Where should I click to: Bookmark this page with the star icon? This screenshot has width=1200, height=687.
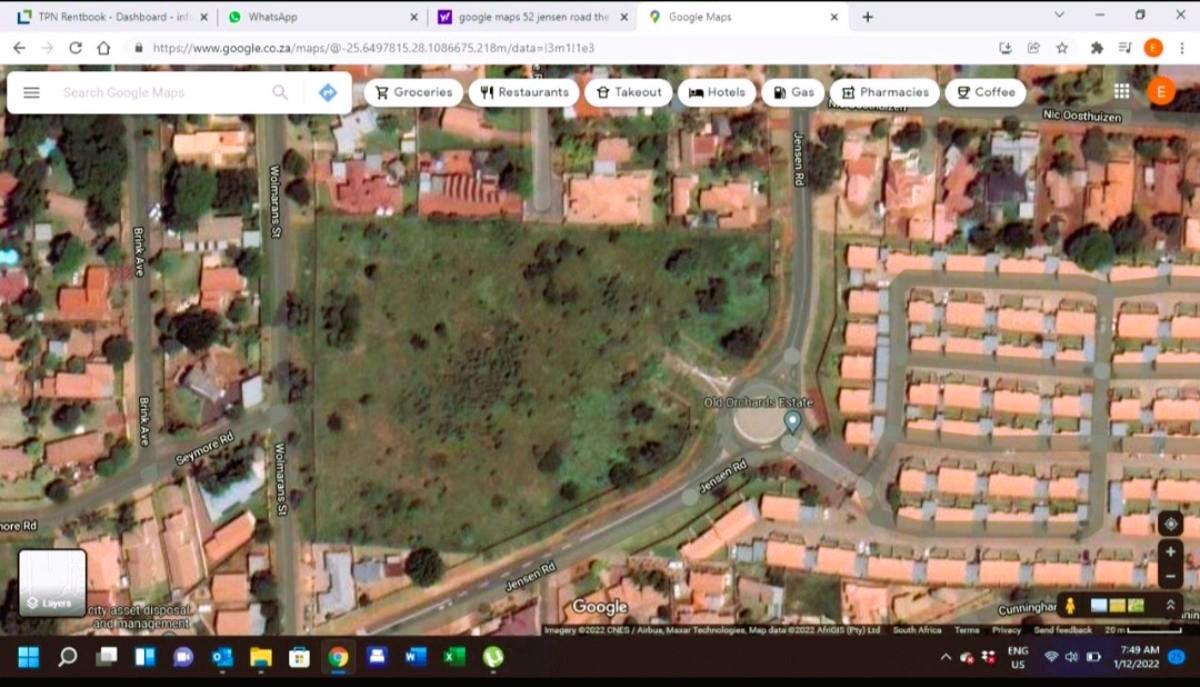[1062, 48]
